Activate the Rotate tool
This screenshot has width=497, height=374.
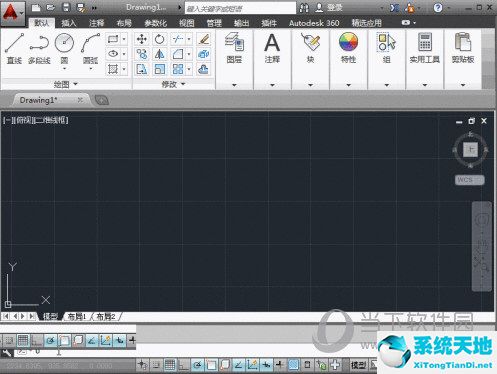pyautogui.click(x=159, y=39)
